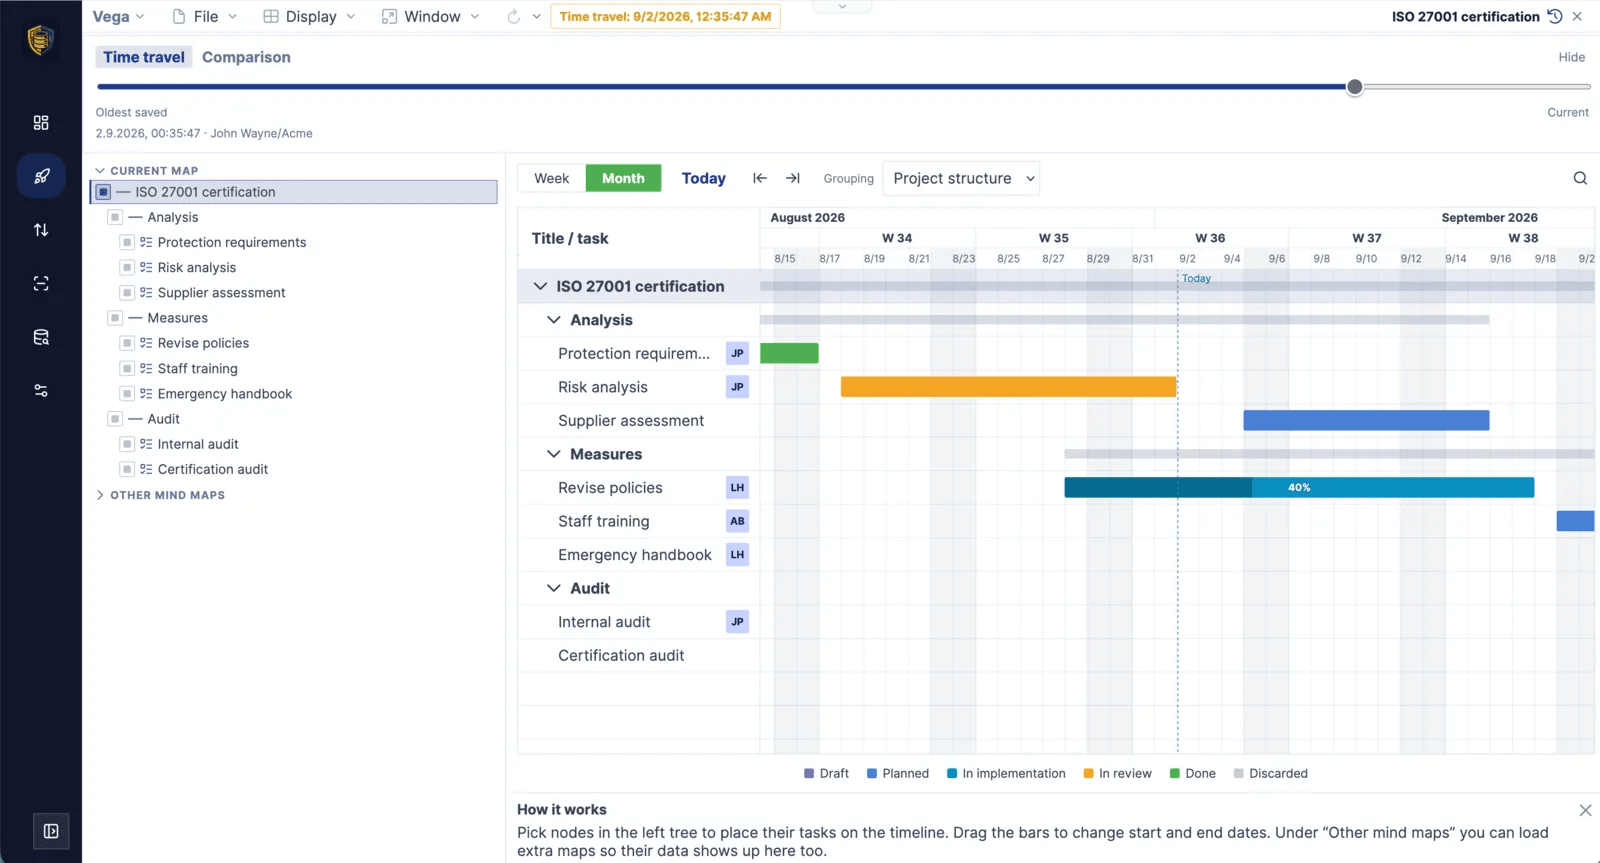Click the shield app logo
This screenshot has height=863, width=1600.
(40, 40)
